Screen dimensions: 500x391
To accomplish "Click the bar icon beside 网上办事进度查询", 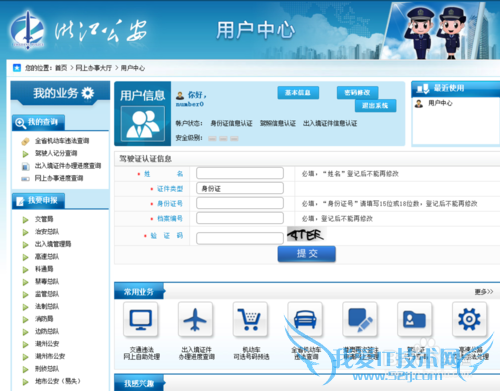I will click(x=25, y=179).
